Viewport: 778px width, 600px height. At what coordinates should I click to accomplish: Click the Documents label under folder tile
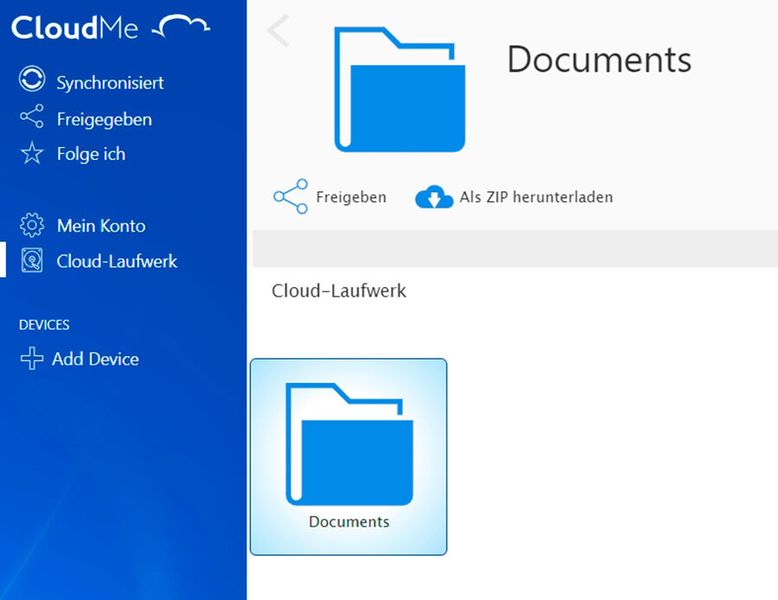(x=349, y=522)
